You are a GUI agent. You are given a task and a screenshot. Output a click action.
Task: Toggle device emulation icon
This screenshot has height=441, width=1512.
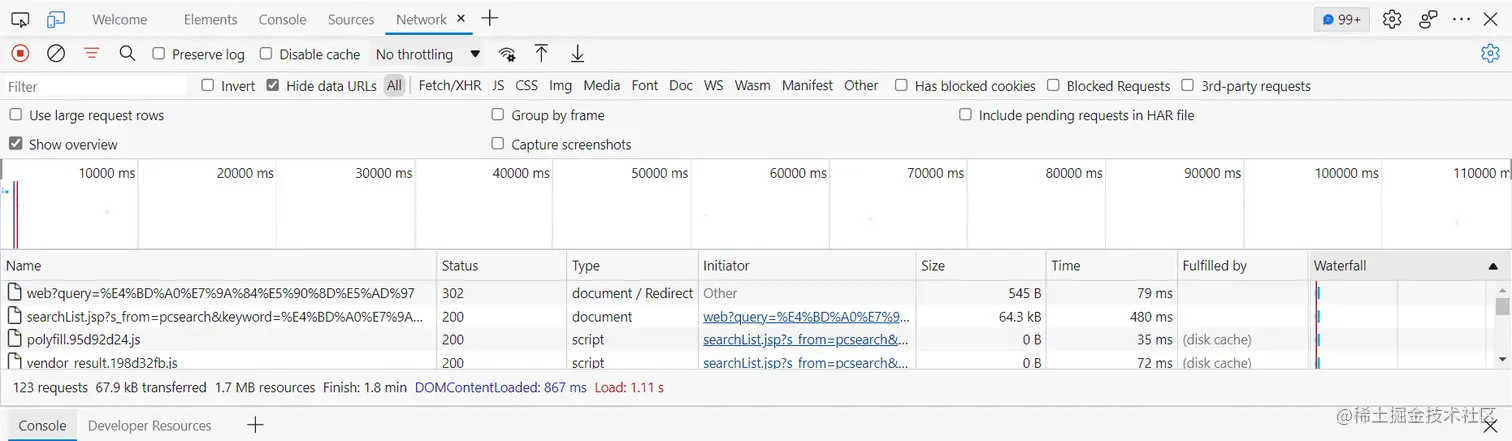[x=56, y=19]
